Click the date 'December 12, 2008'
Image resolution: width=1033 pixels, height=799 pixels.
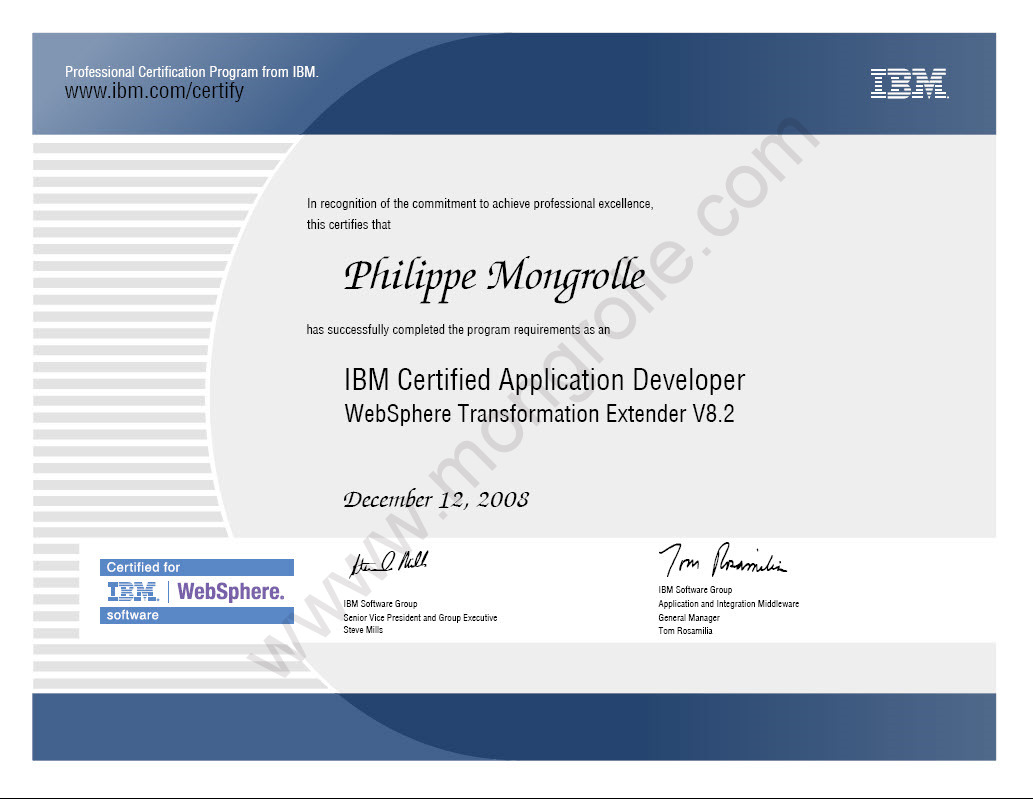(437, 497)
